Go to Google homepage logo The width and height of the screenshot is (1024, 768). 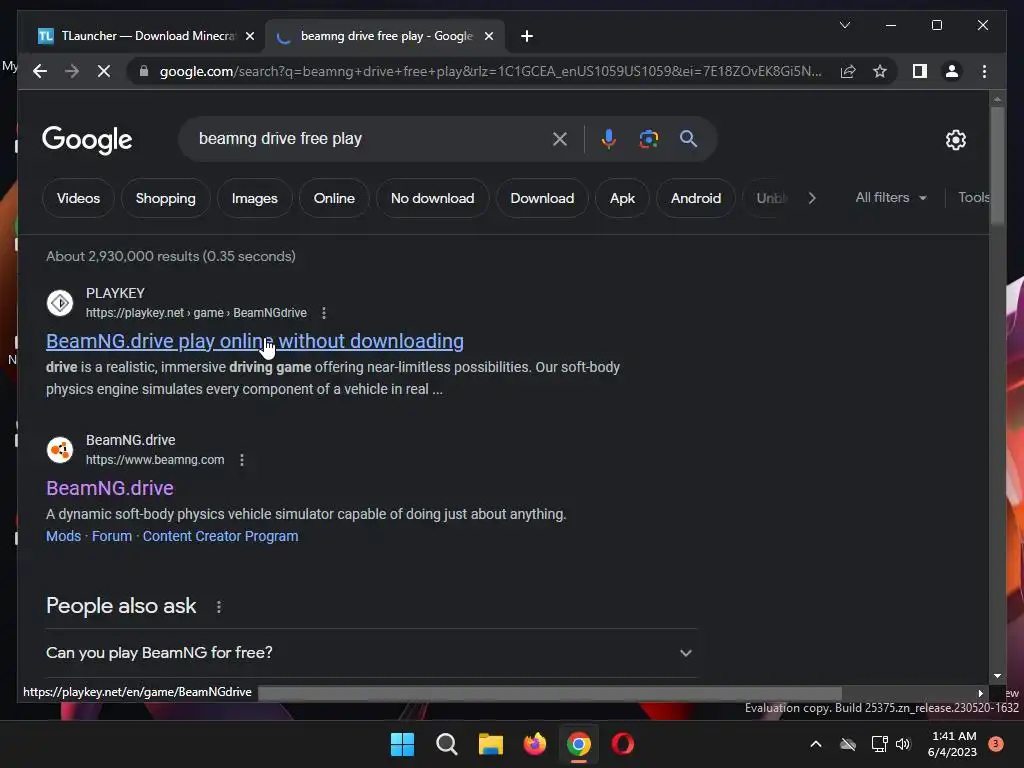(87, 140)
